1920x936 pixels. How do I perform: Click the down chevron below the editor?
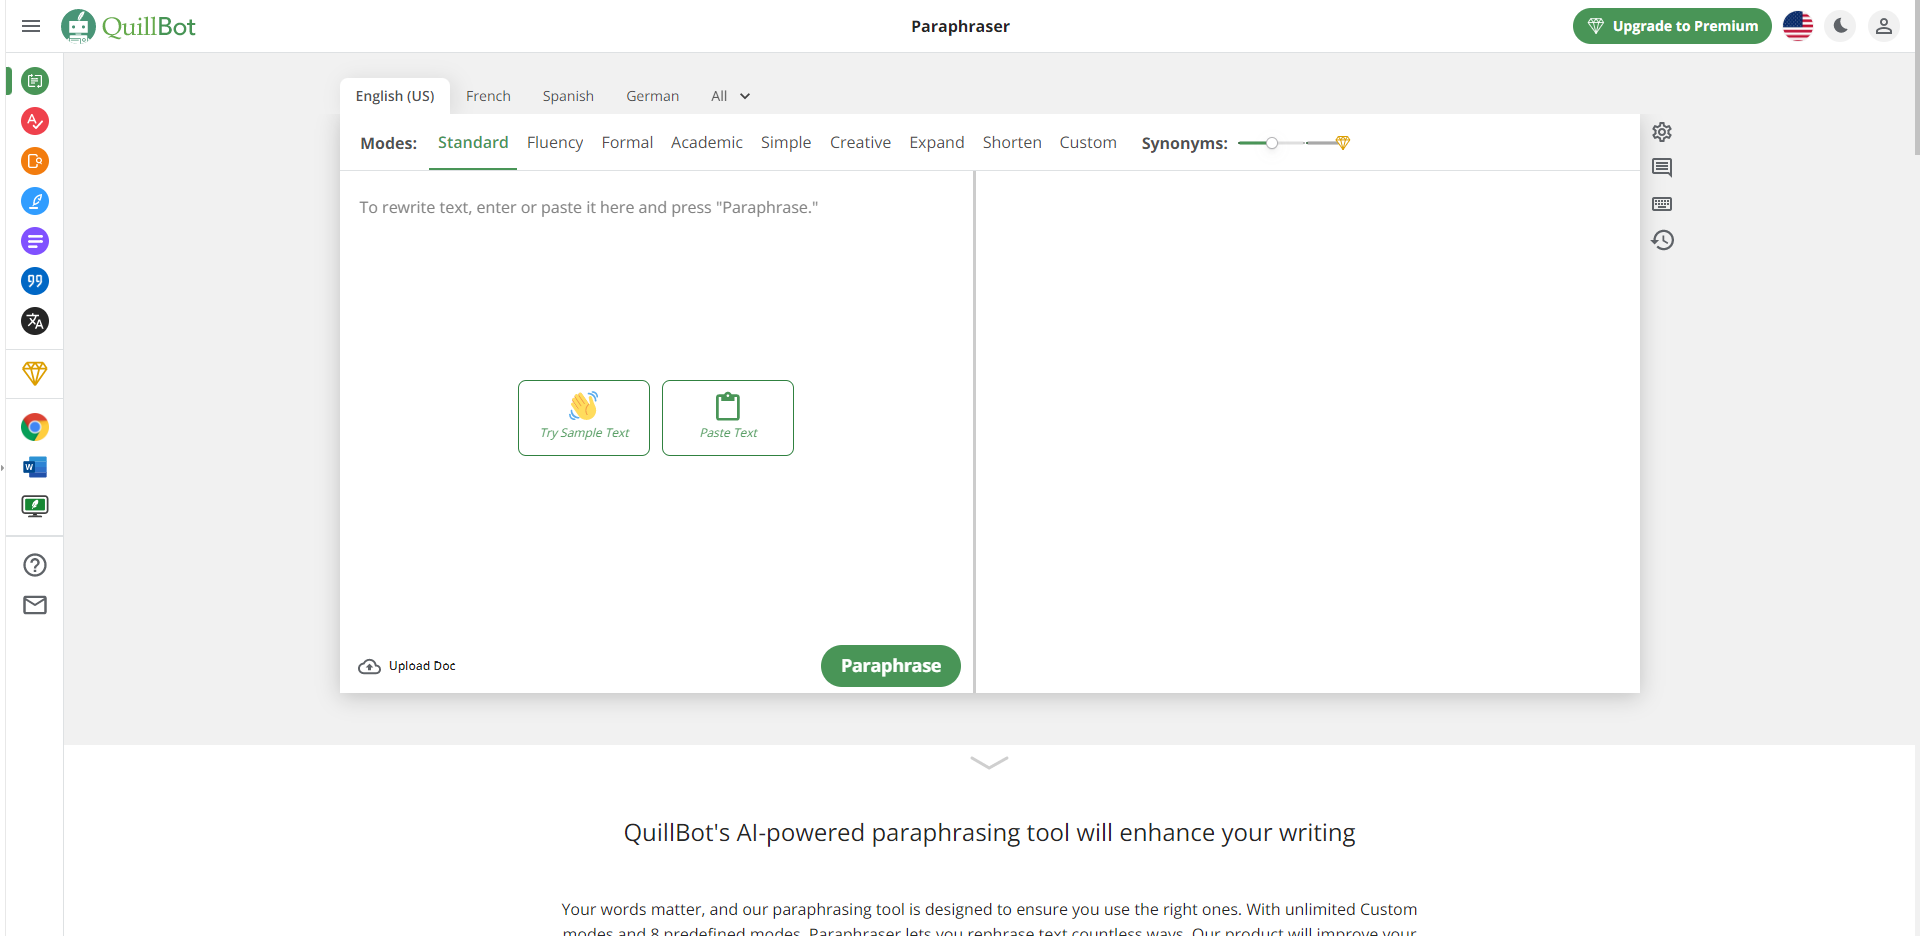point(989,763)
